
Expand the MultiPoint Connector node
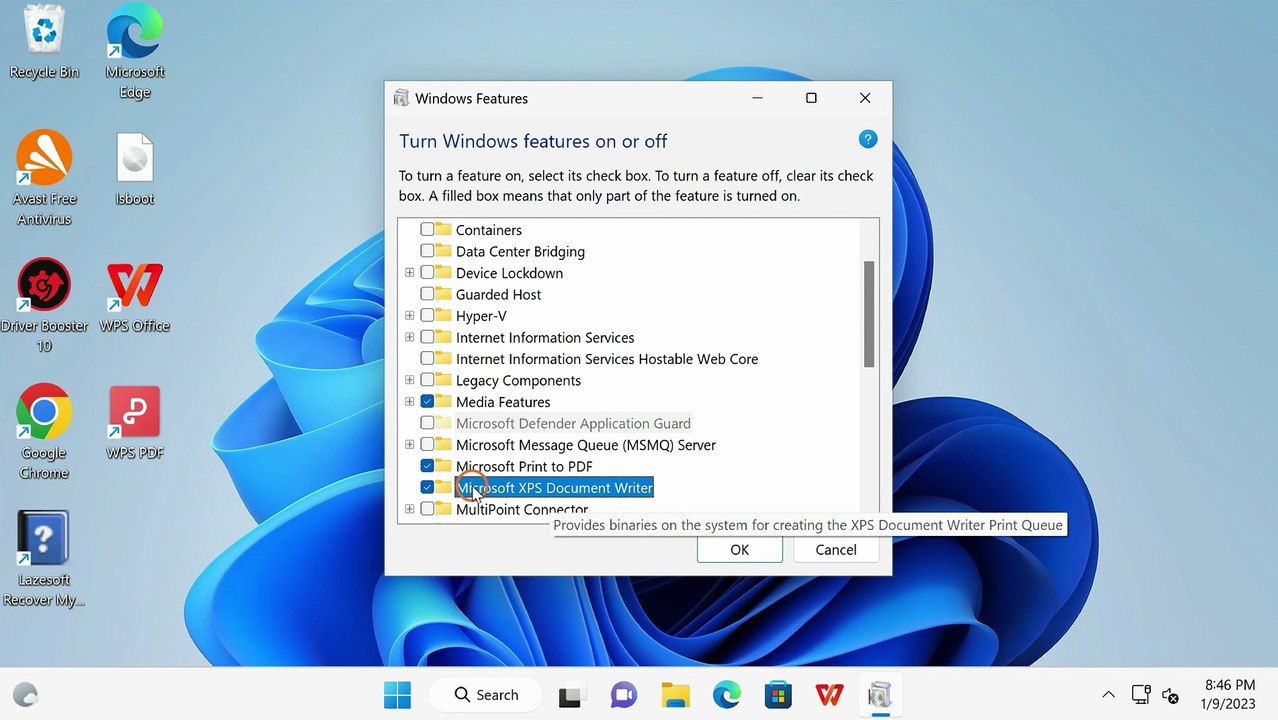tap(409, 509)
